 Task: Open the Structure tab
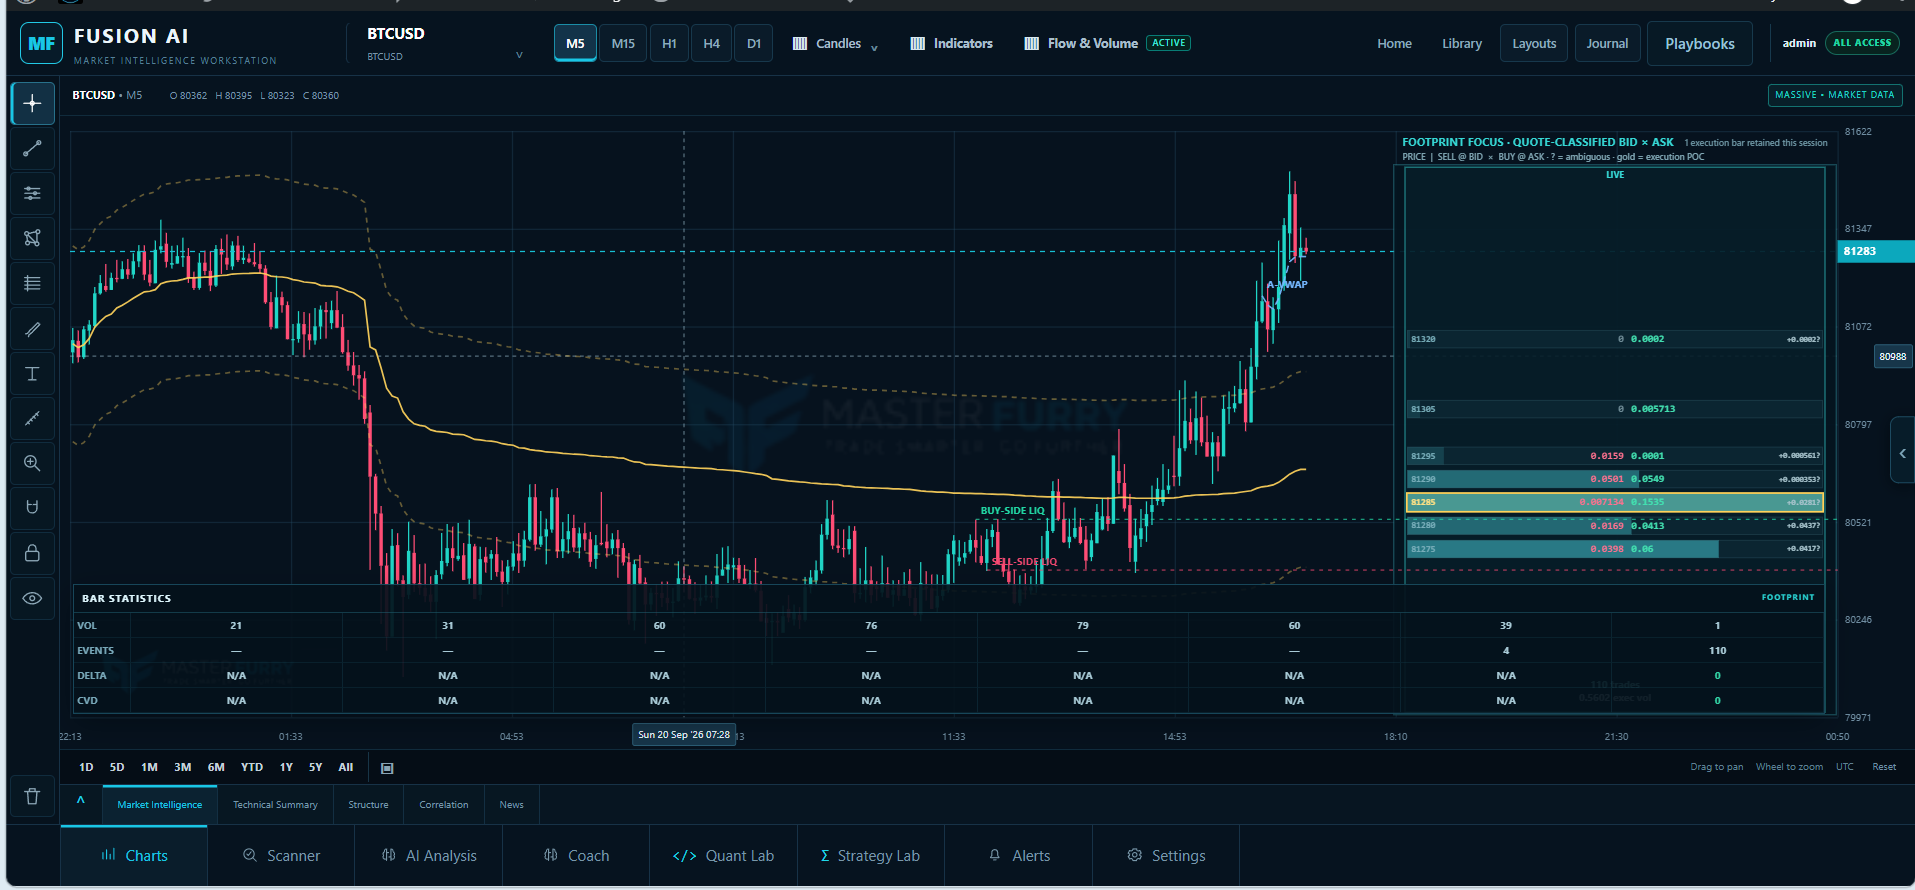click(x=368, y=804)
